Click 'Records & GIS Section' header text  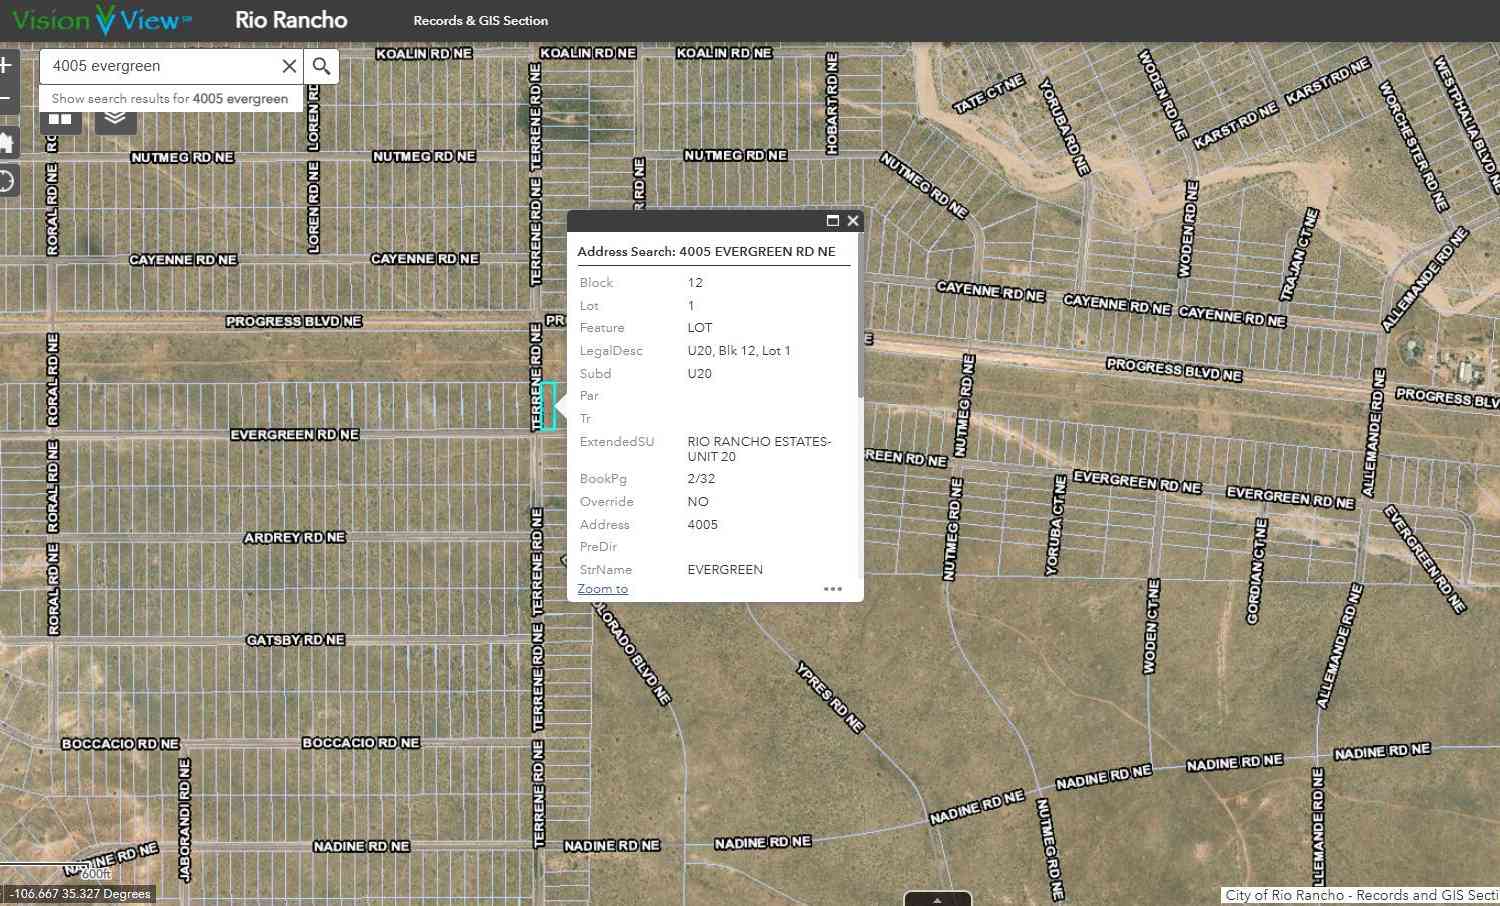(x=481, y=21)
